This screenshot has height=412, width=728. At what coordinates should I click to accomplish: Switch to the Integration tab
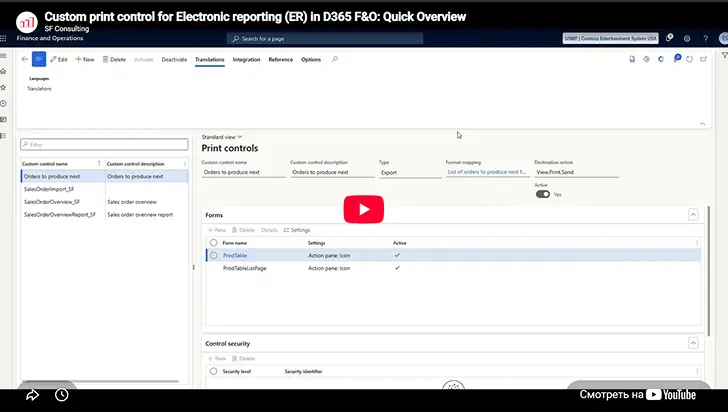[x=246, y=59]
